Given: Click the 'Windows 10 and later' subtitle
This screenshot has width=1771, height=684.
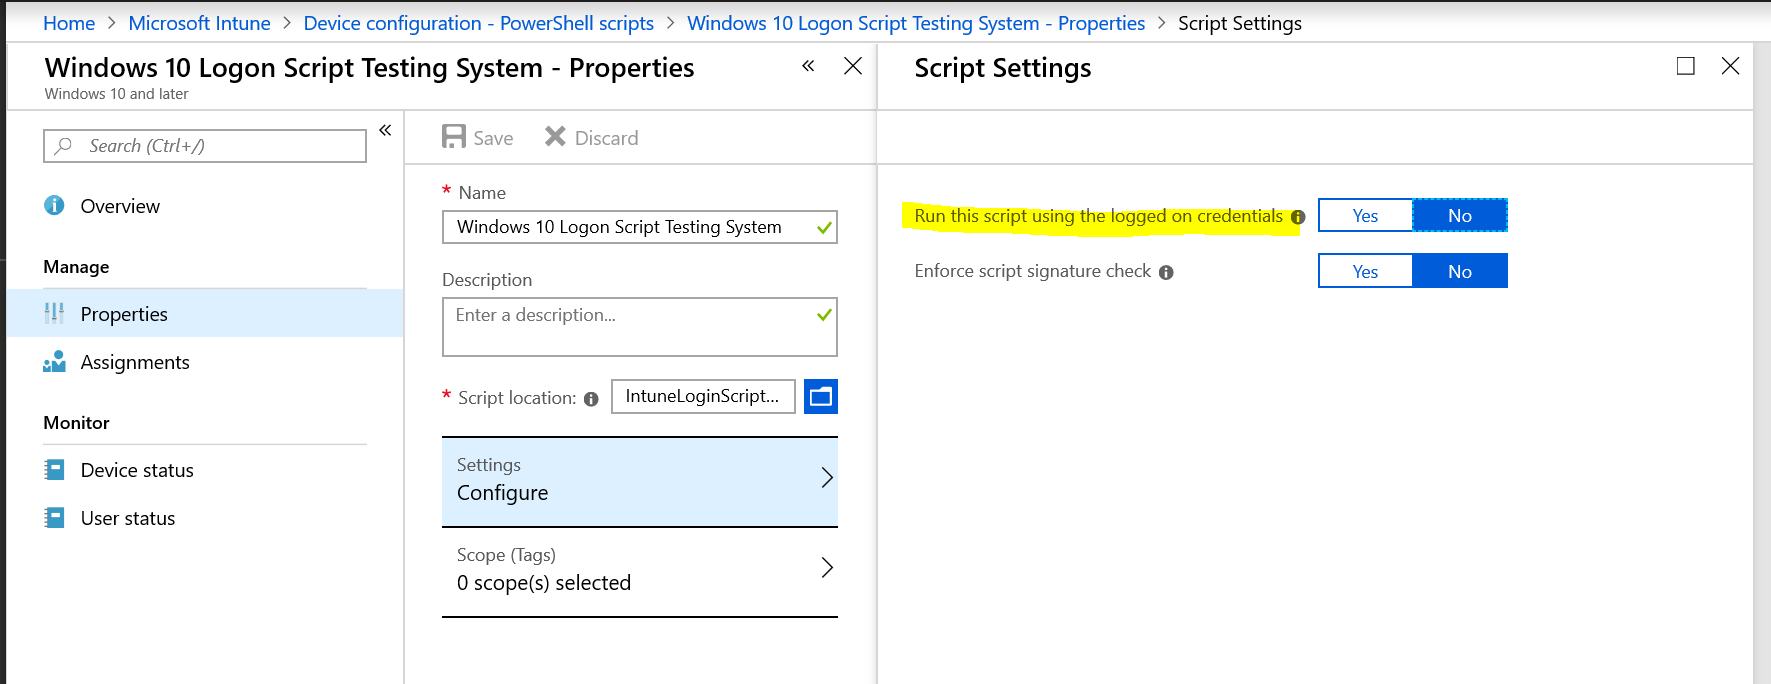Looking at the screenshot, I should tap(116, 94).
